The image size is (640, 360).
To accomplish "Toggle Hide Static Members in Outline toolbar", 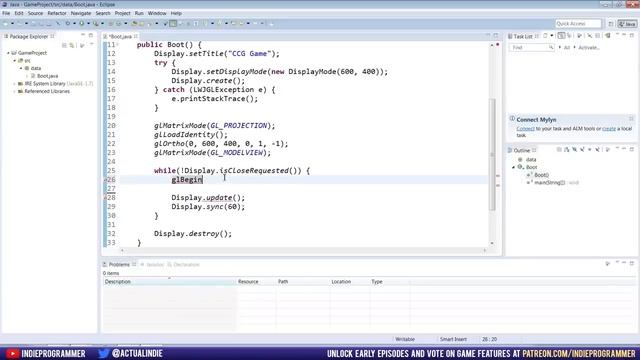I will (582, 150).
